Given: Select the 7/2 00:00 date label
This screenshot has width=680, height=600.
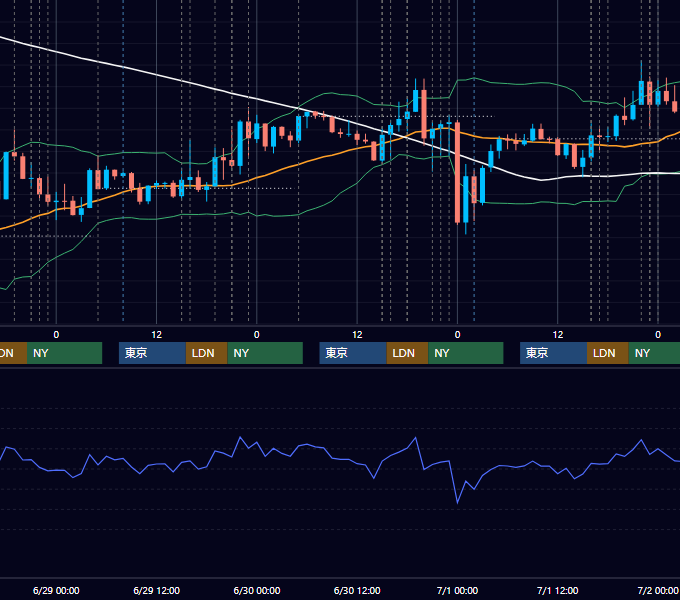Looking at the screenshot, I should pyautogui.click(x=657, y=590).
